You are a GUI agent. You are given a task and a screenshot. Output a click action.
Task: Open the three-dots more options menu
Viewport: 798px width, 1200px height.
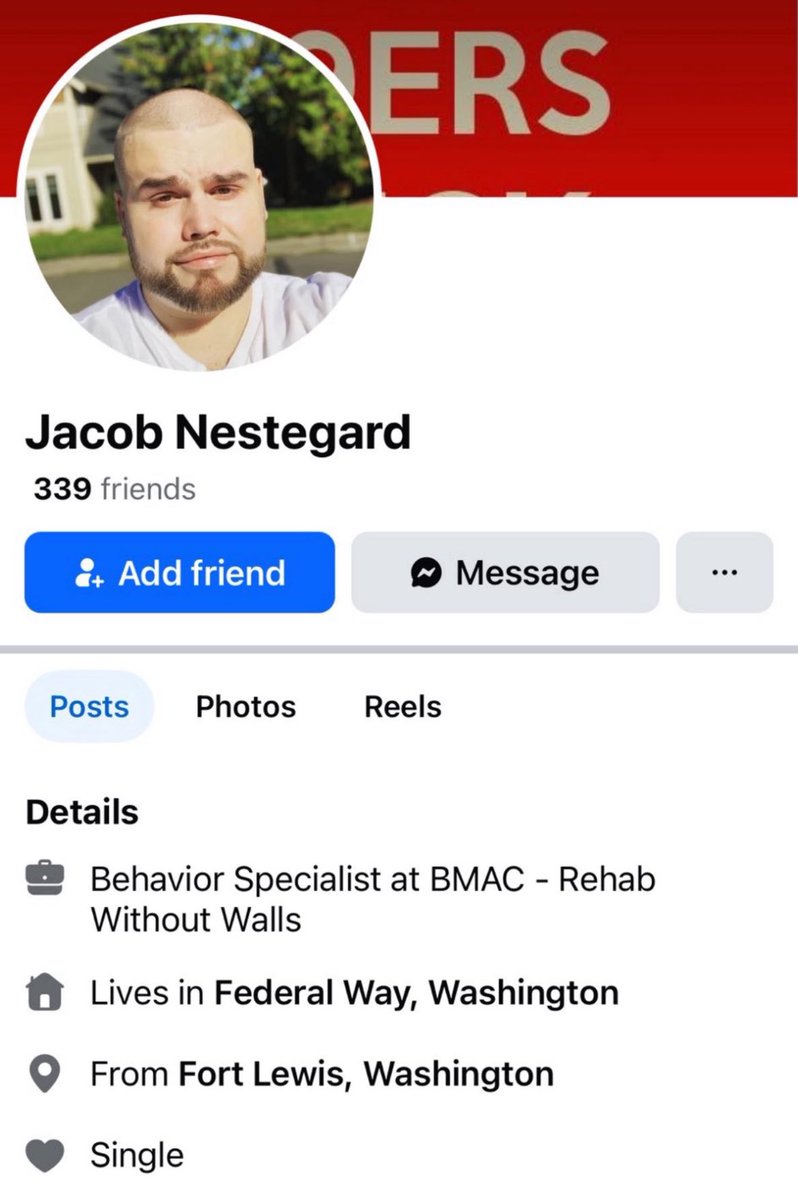tap(724, 573)
